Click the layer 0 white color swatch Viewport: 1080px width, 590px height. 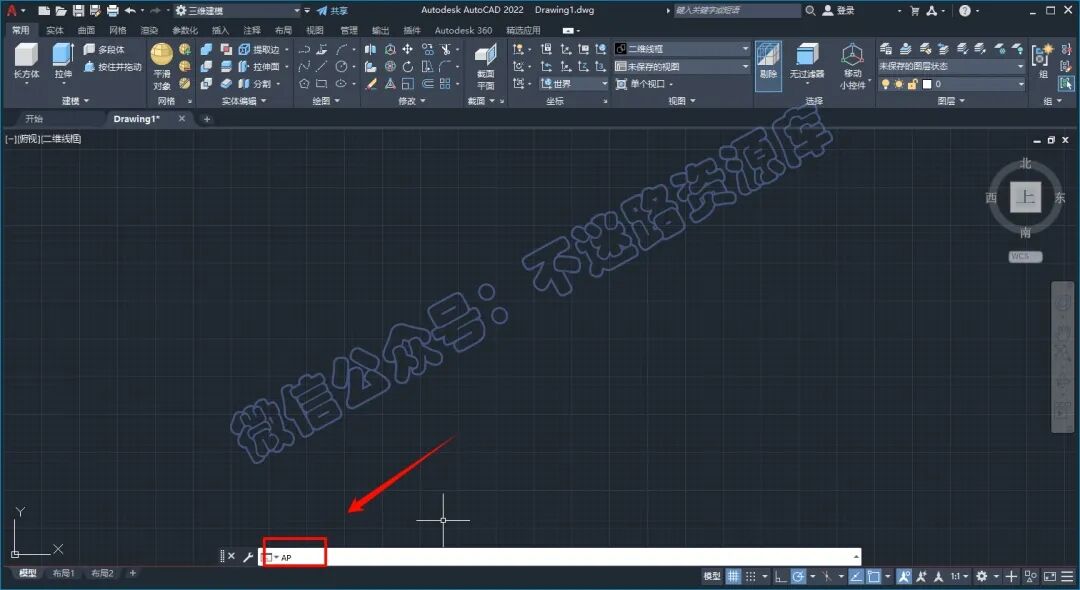click(927, 84)
